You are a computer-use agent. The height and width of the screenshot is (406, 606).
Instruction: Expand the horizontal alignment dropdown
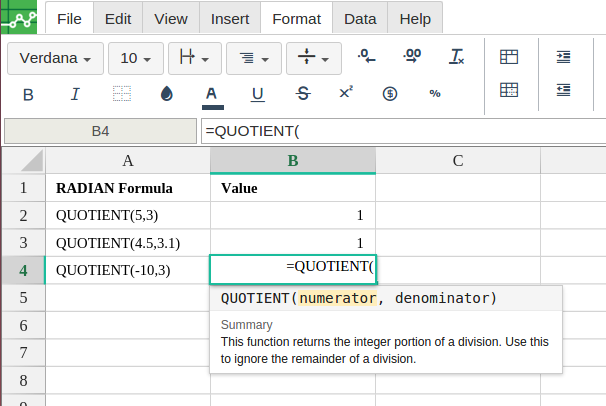pos(254,58)
